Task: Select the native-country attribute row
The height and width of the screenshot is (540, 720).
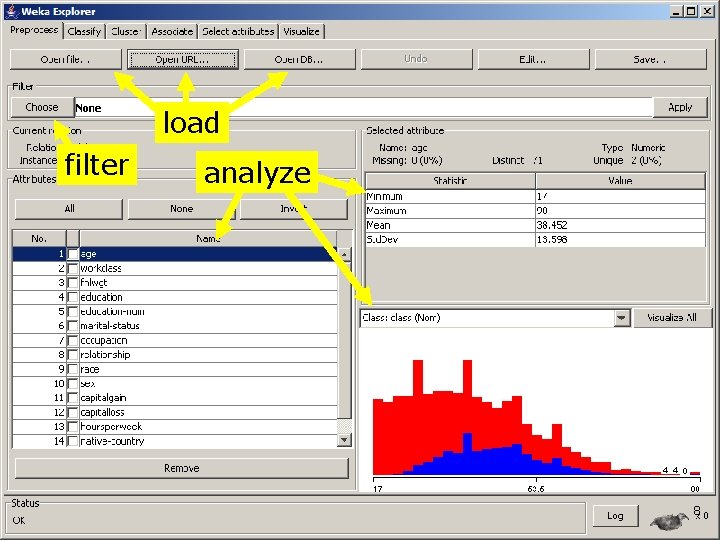Action: tap(175, 441)
